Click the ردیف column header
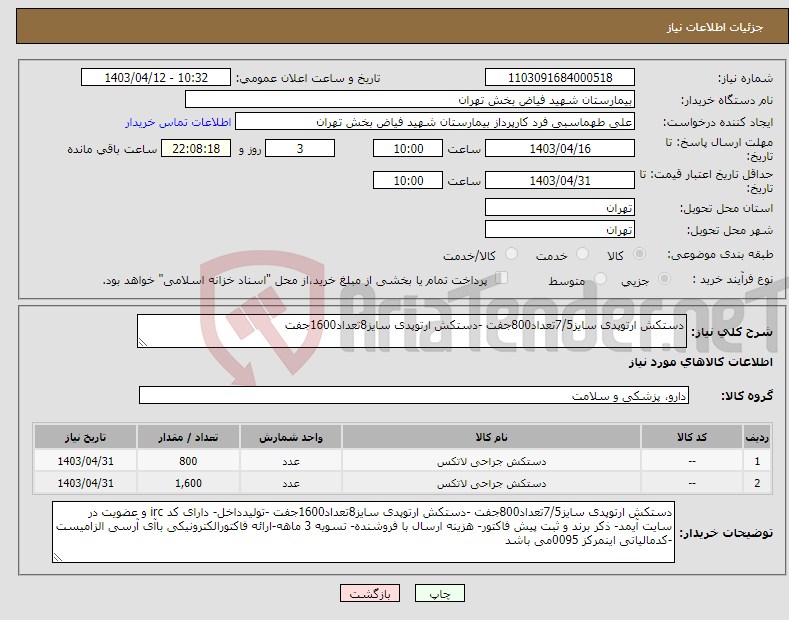This screenshot has width=789, height=620. (757, 437)
